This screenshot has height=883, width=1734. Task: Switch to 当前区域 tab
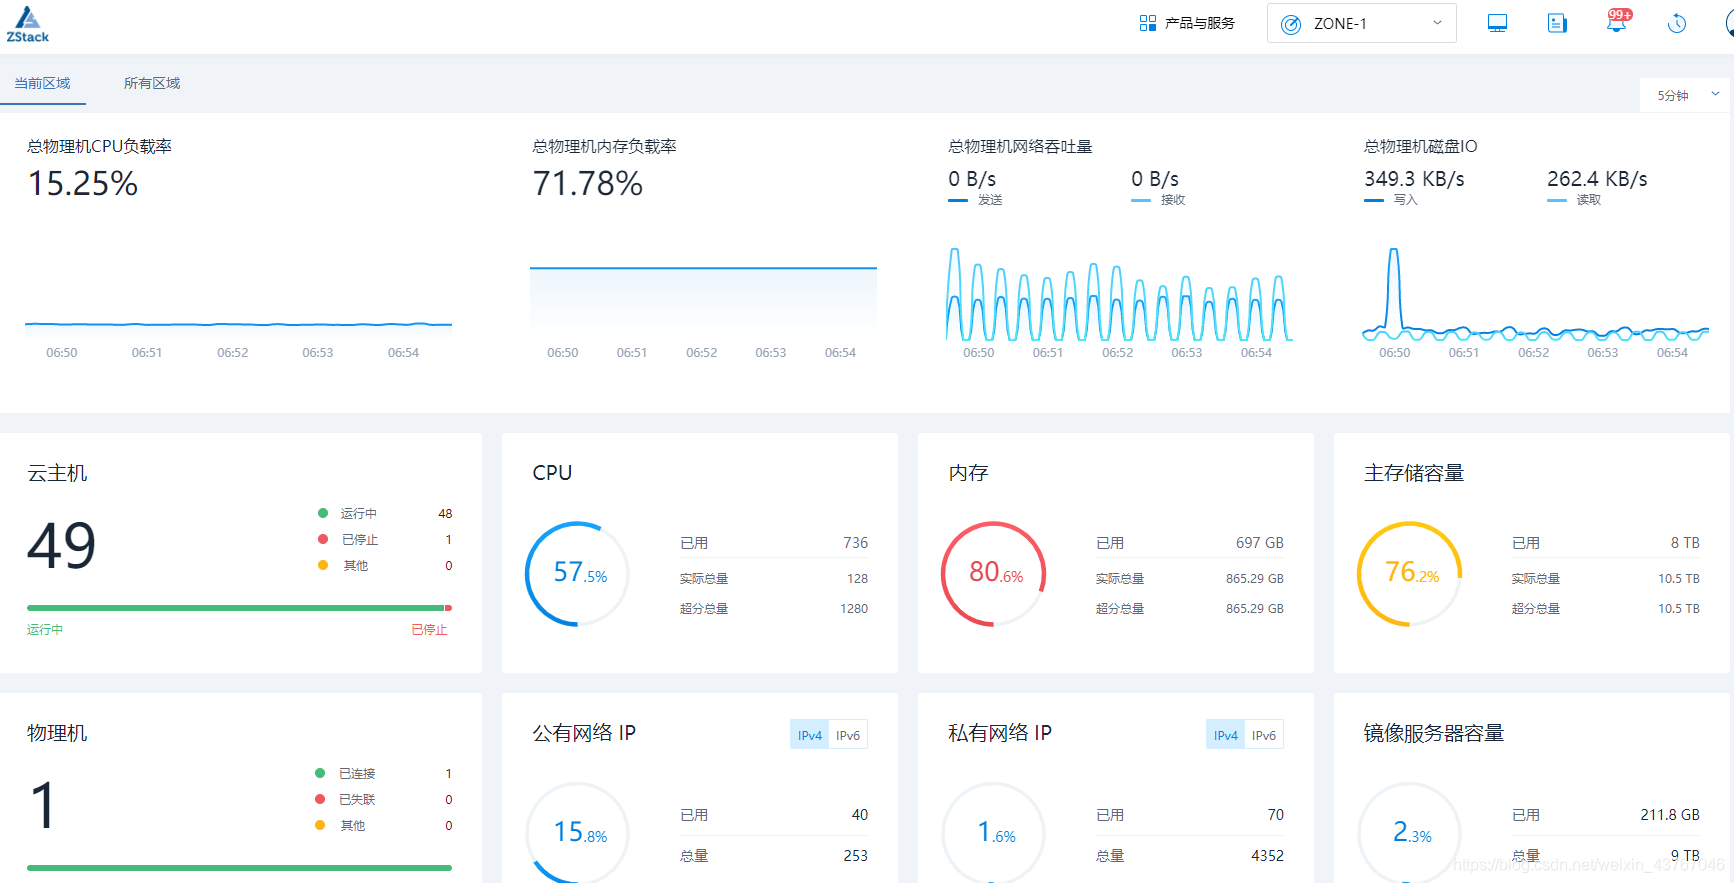pyautogui.click(x=42, y=83)
